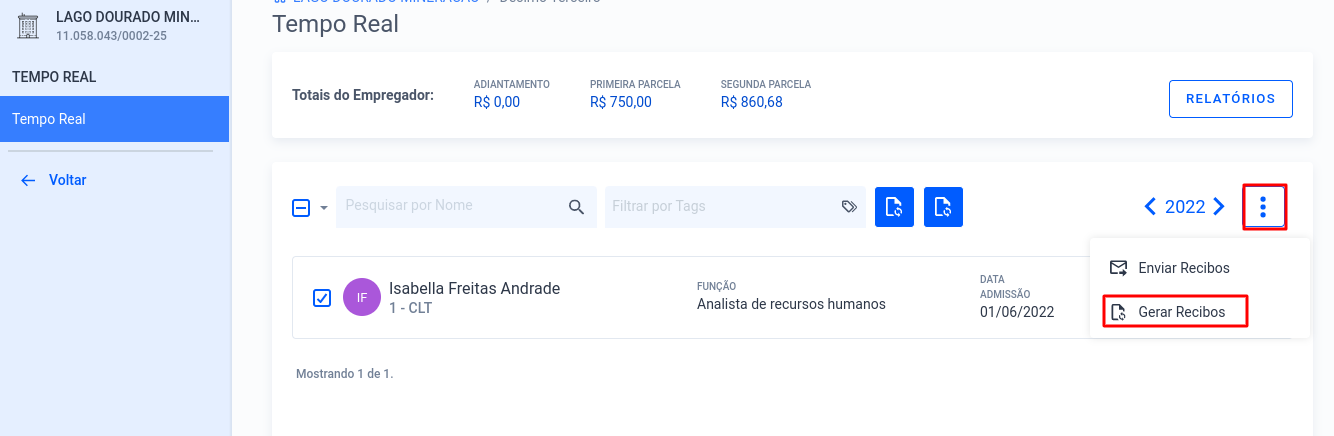Viewport: 1334px width, 436px height.
Task: Click the IF avatar of Isabella
Action: (x=362, y=297)
